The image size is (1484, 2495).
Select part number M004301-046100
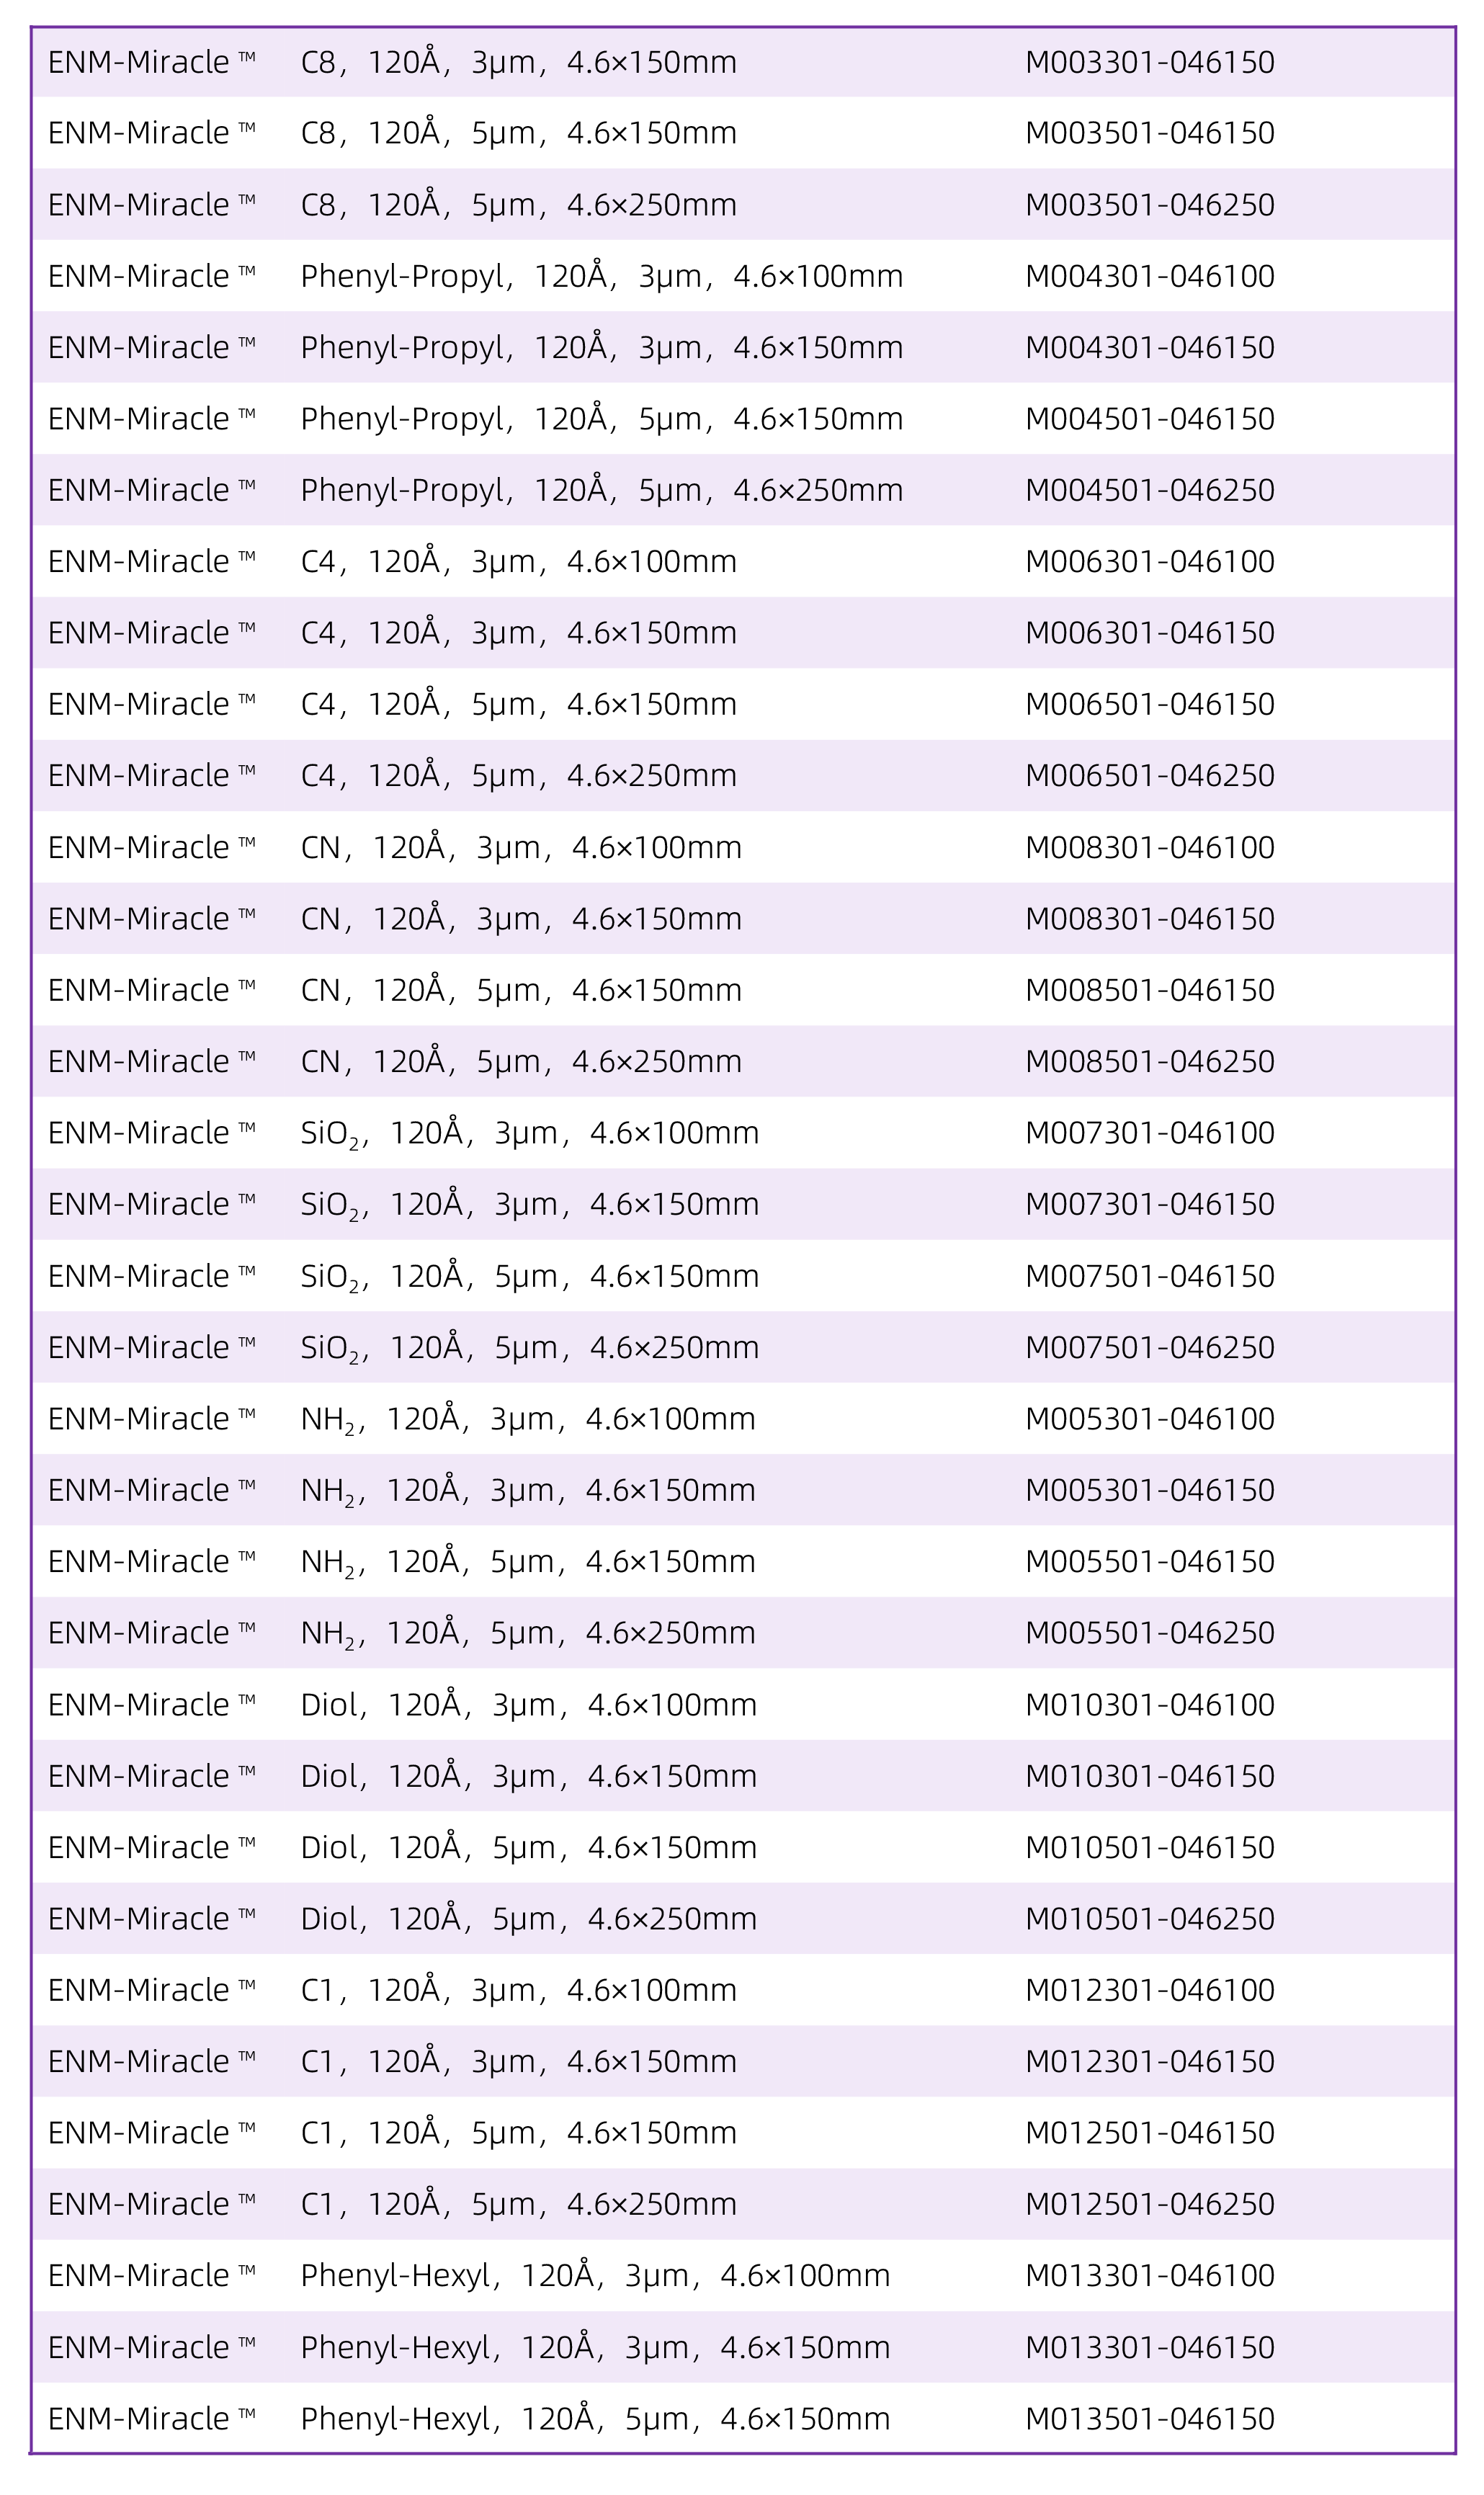pos(1149,276)
